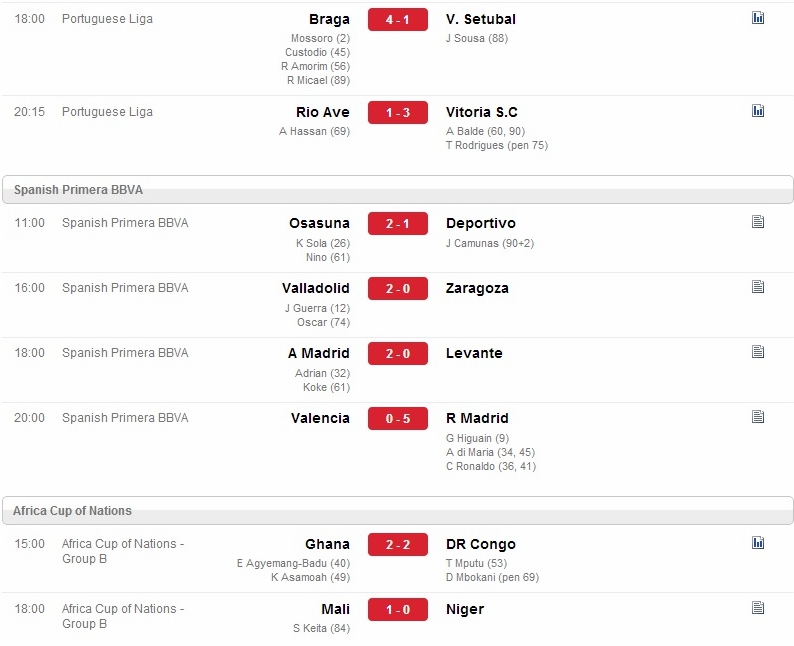The image size is (794, 646).
Task: Open report icon for Osasuna vs Deportivo
Action: (x=758, y=221)
